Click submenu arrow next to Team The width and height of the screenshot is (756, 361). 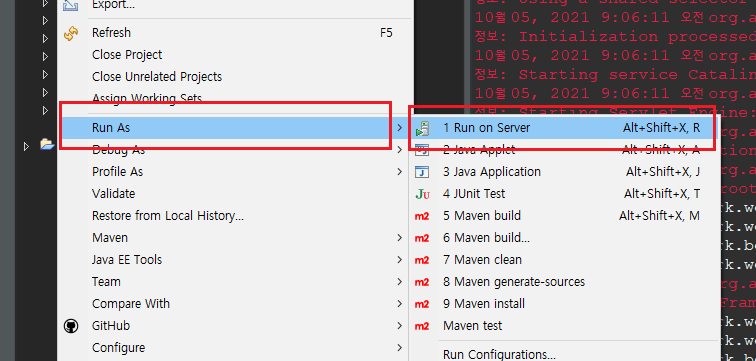pyautogui.click(x=399, y=281)
